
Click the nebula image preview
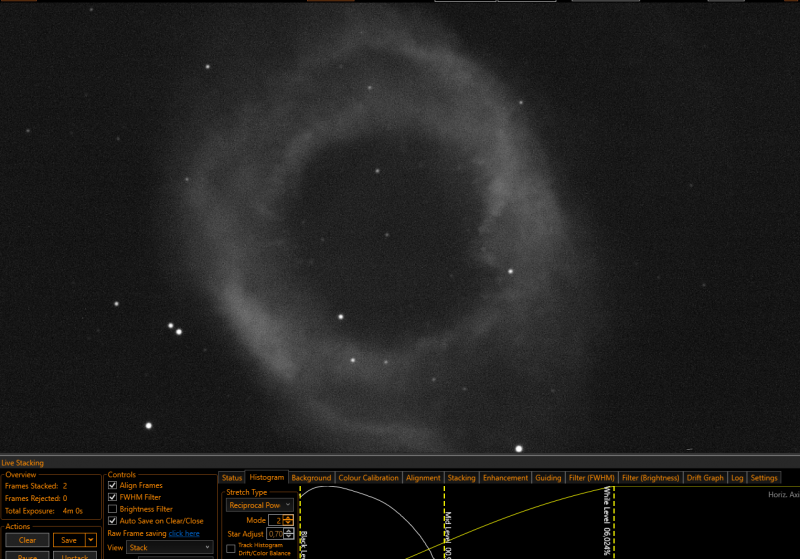(x=400, y=227)
